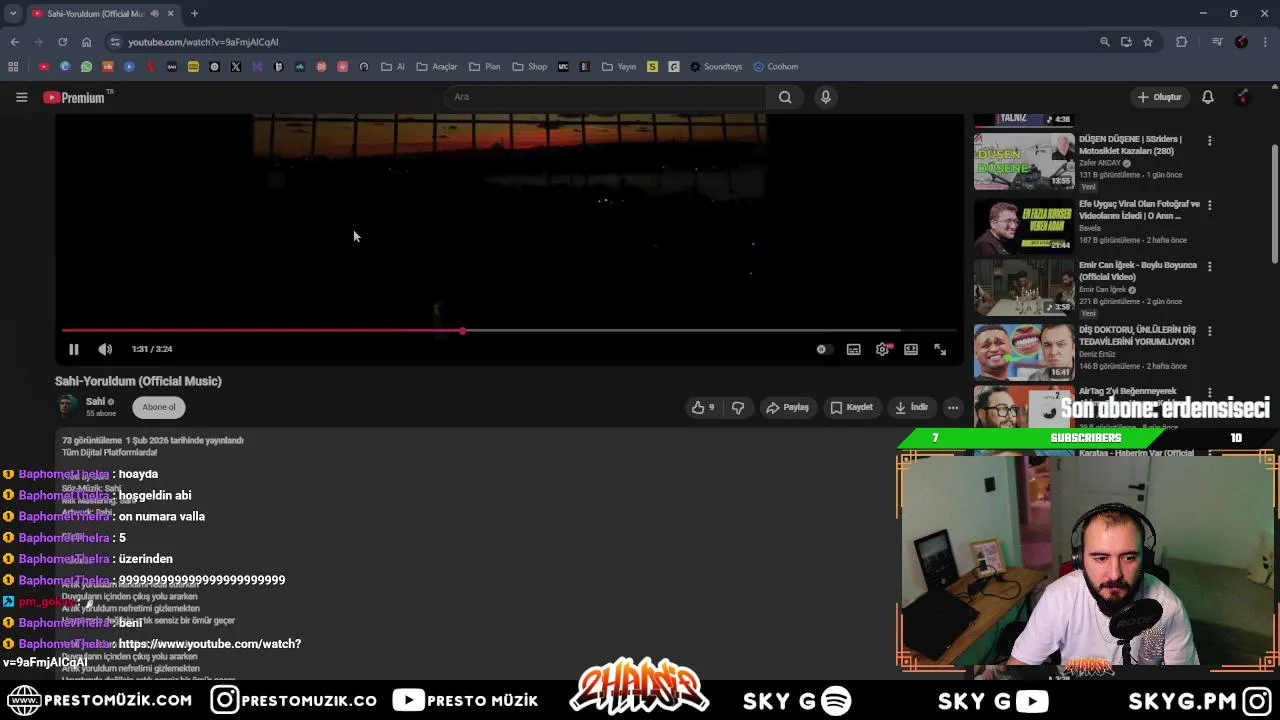Open the Coohom bookmark
1280x720 pixels.
click(776, 67)
